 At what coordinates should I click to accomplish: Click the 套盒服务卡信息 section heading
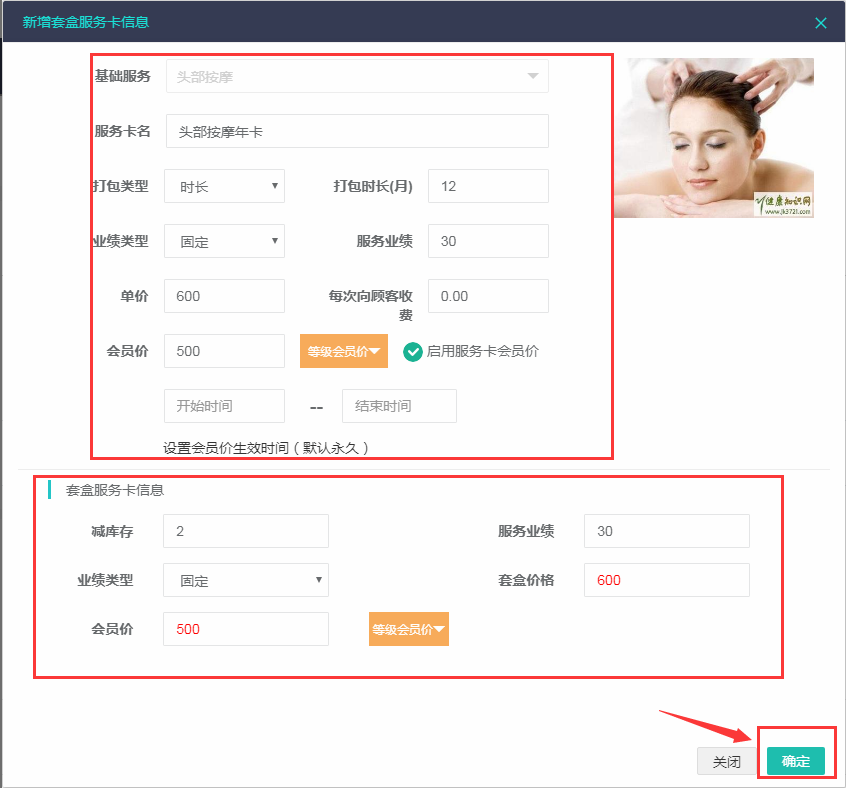[x=115, y=490]
